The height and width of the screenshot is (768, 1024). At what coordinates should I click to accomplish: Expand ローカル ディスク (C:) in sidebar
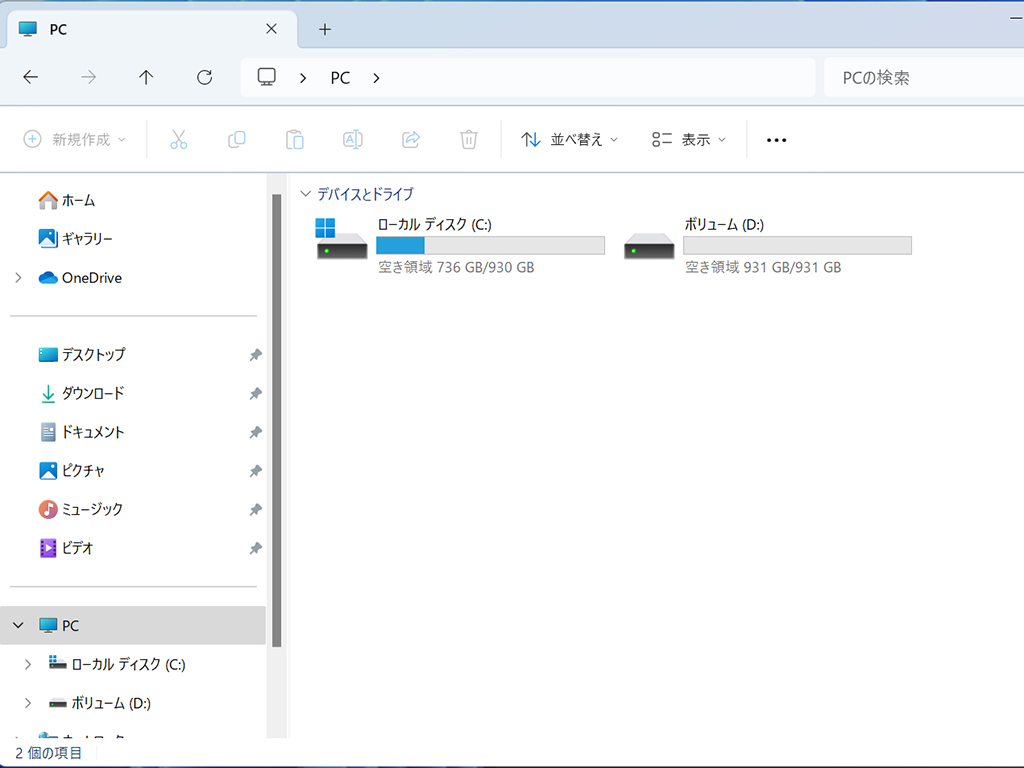coord(27,664)
